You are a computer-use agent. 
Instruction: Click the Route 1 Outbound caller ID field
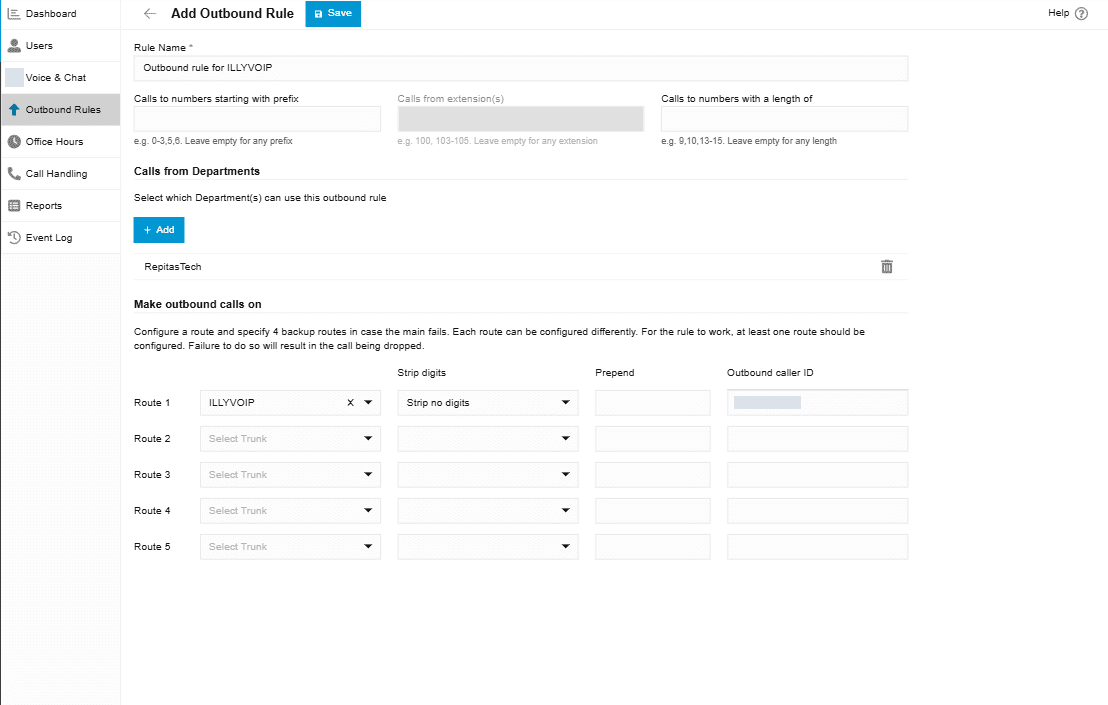coord(818,403)
